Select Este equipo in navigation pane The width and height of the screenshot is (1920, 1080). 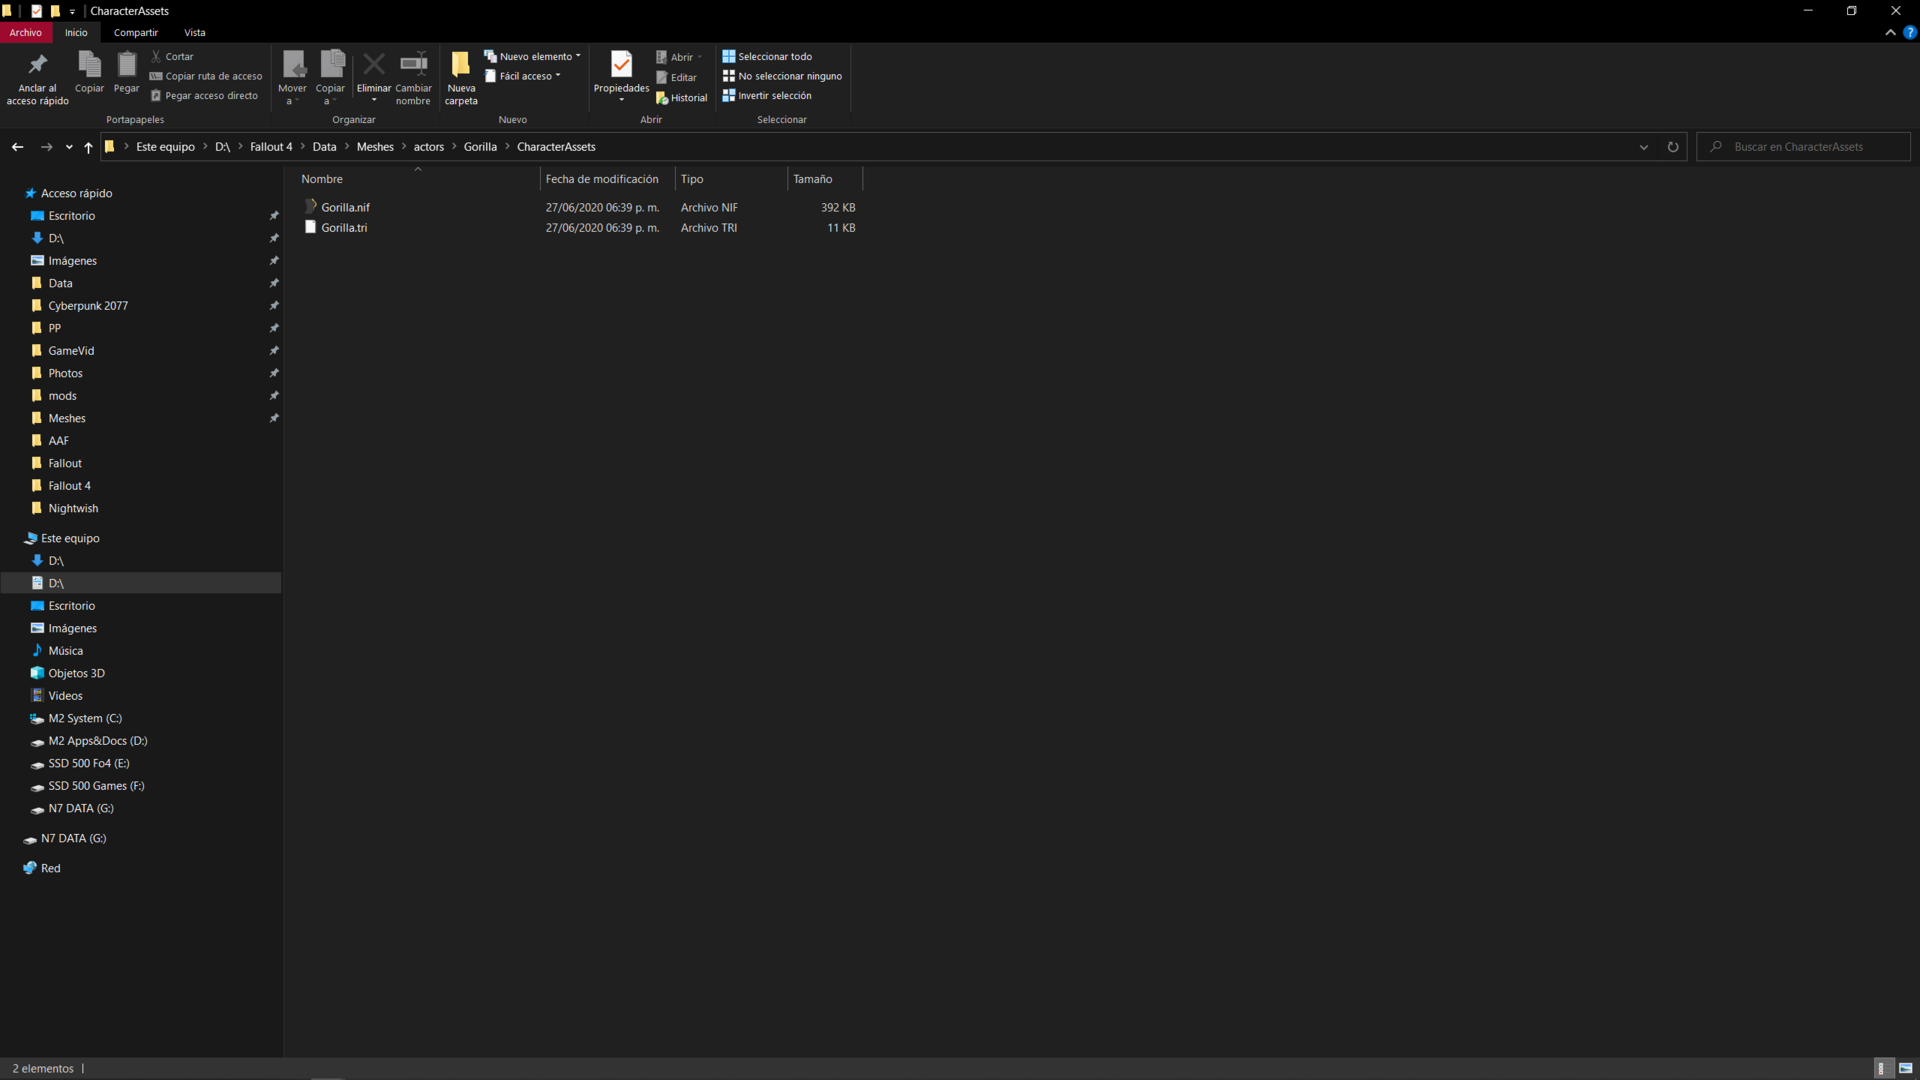pos(70,538)
